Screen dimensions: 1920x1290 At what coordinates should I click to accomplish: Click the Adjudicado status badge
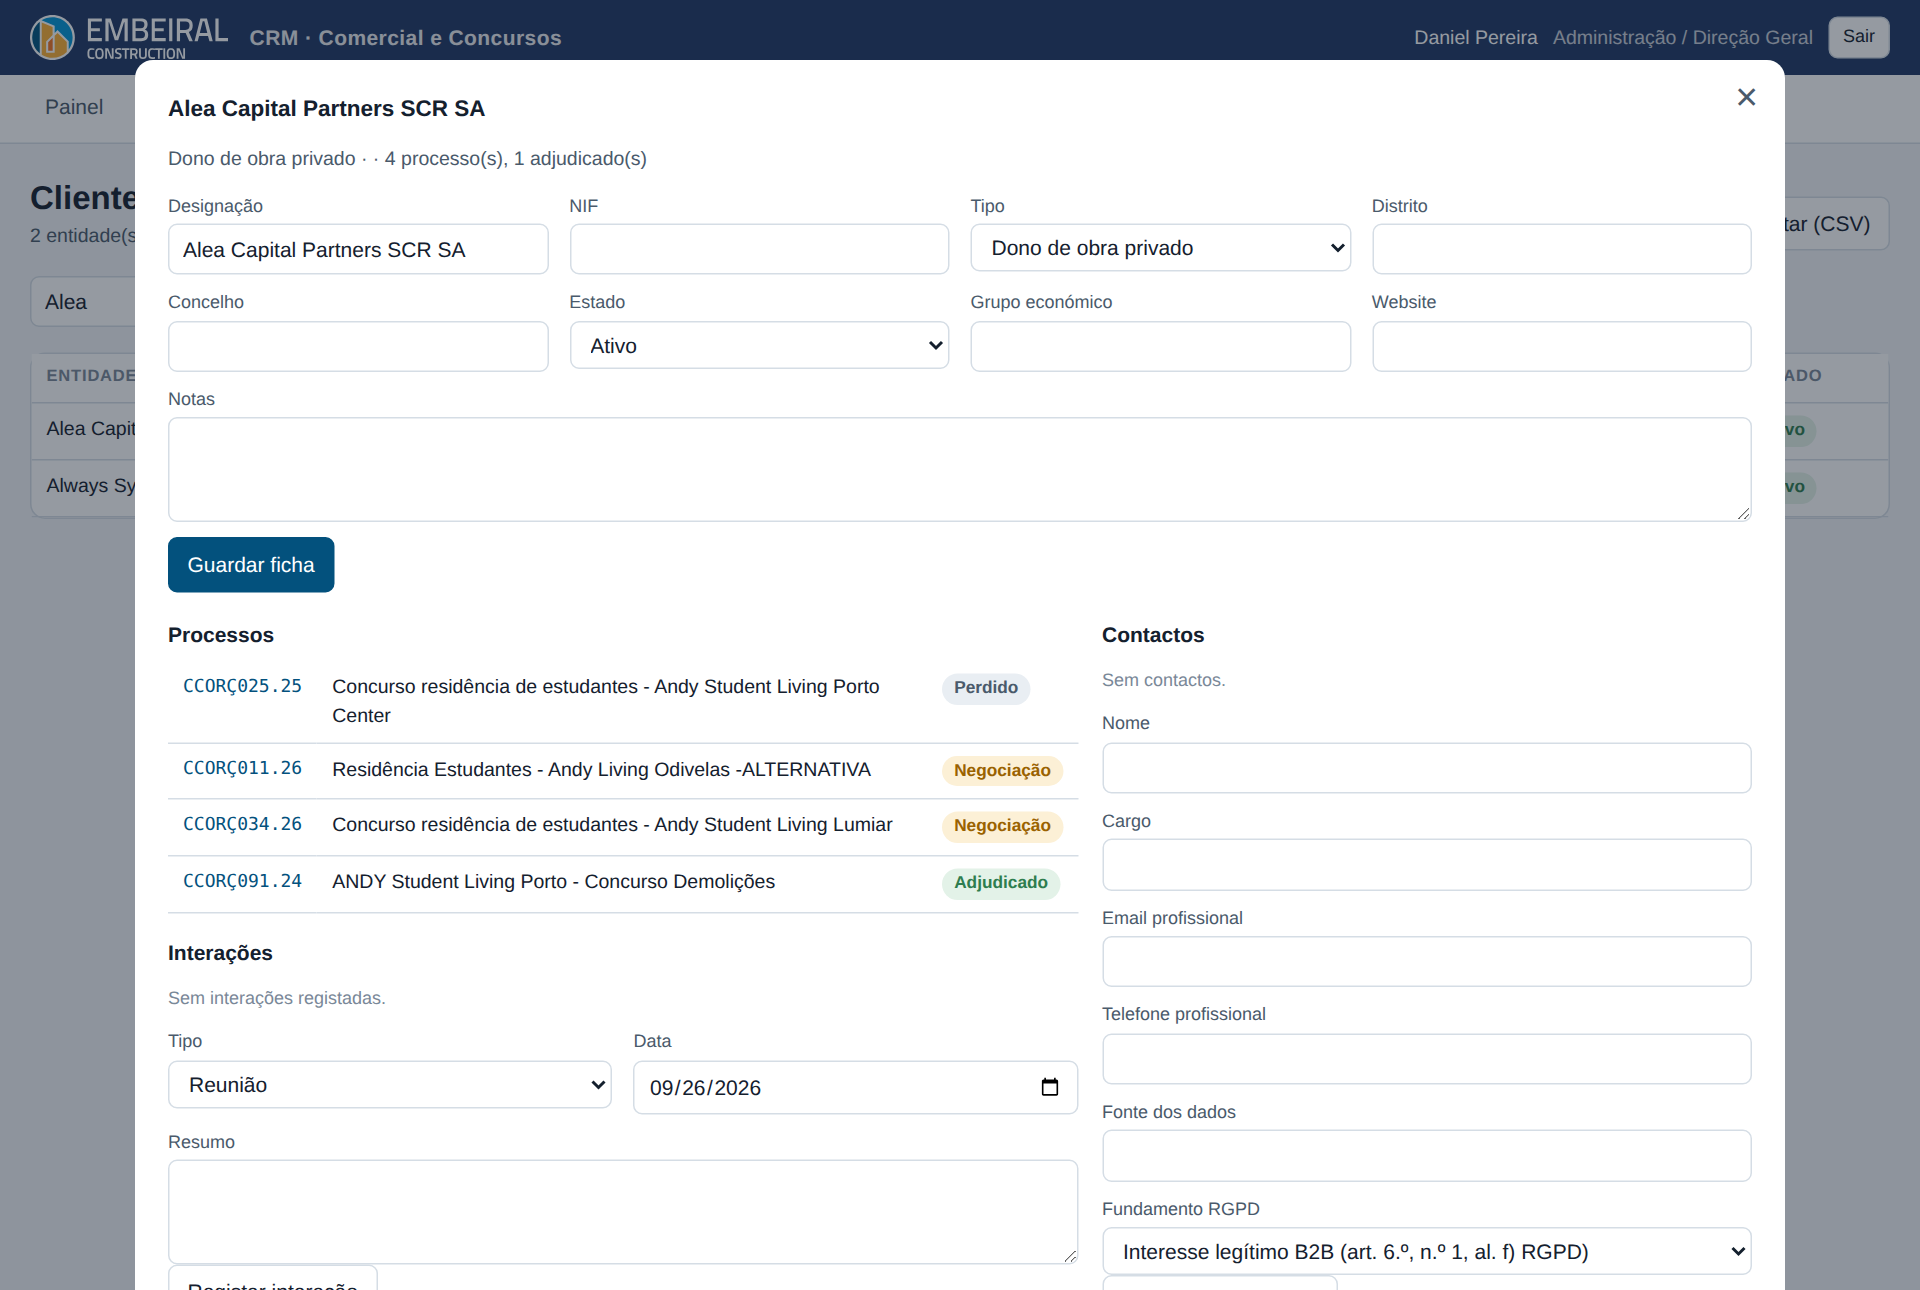point(1001,883)
